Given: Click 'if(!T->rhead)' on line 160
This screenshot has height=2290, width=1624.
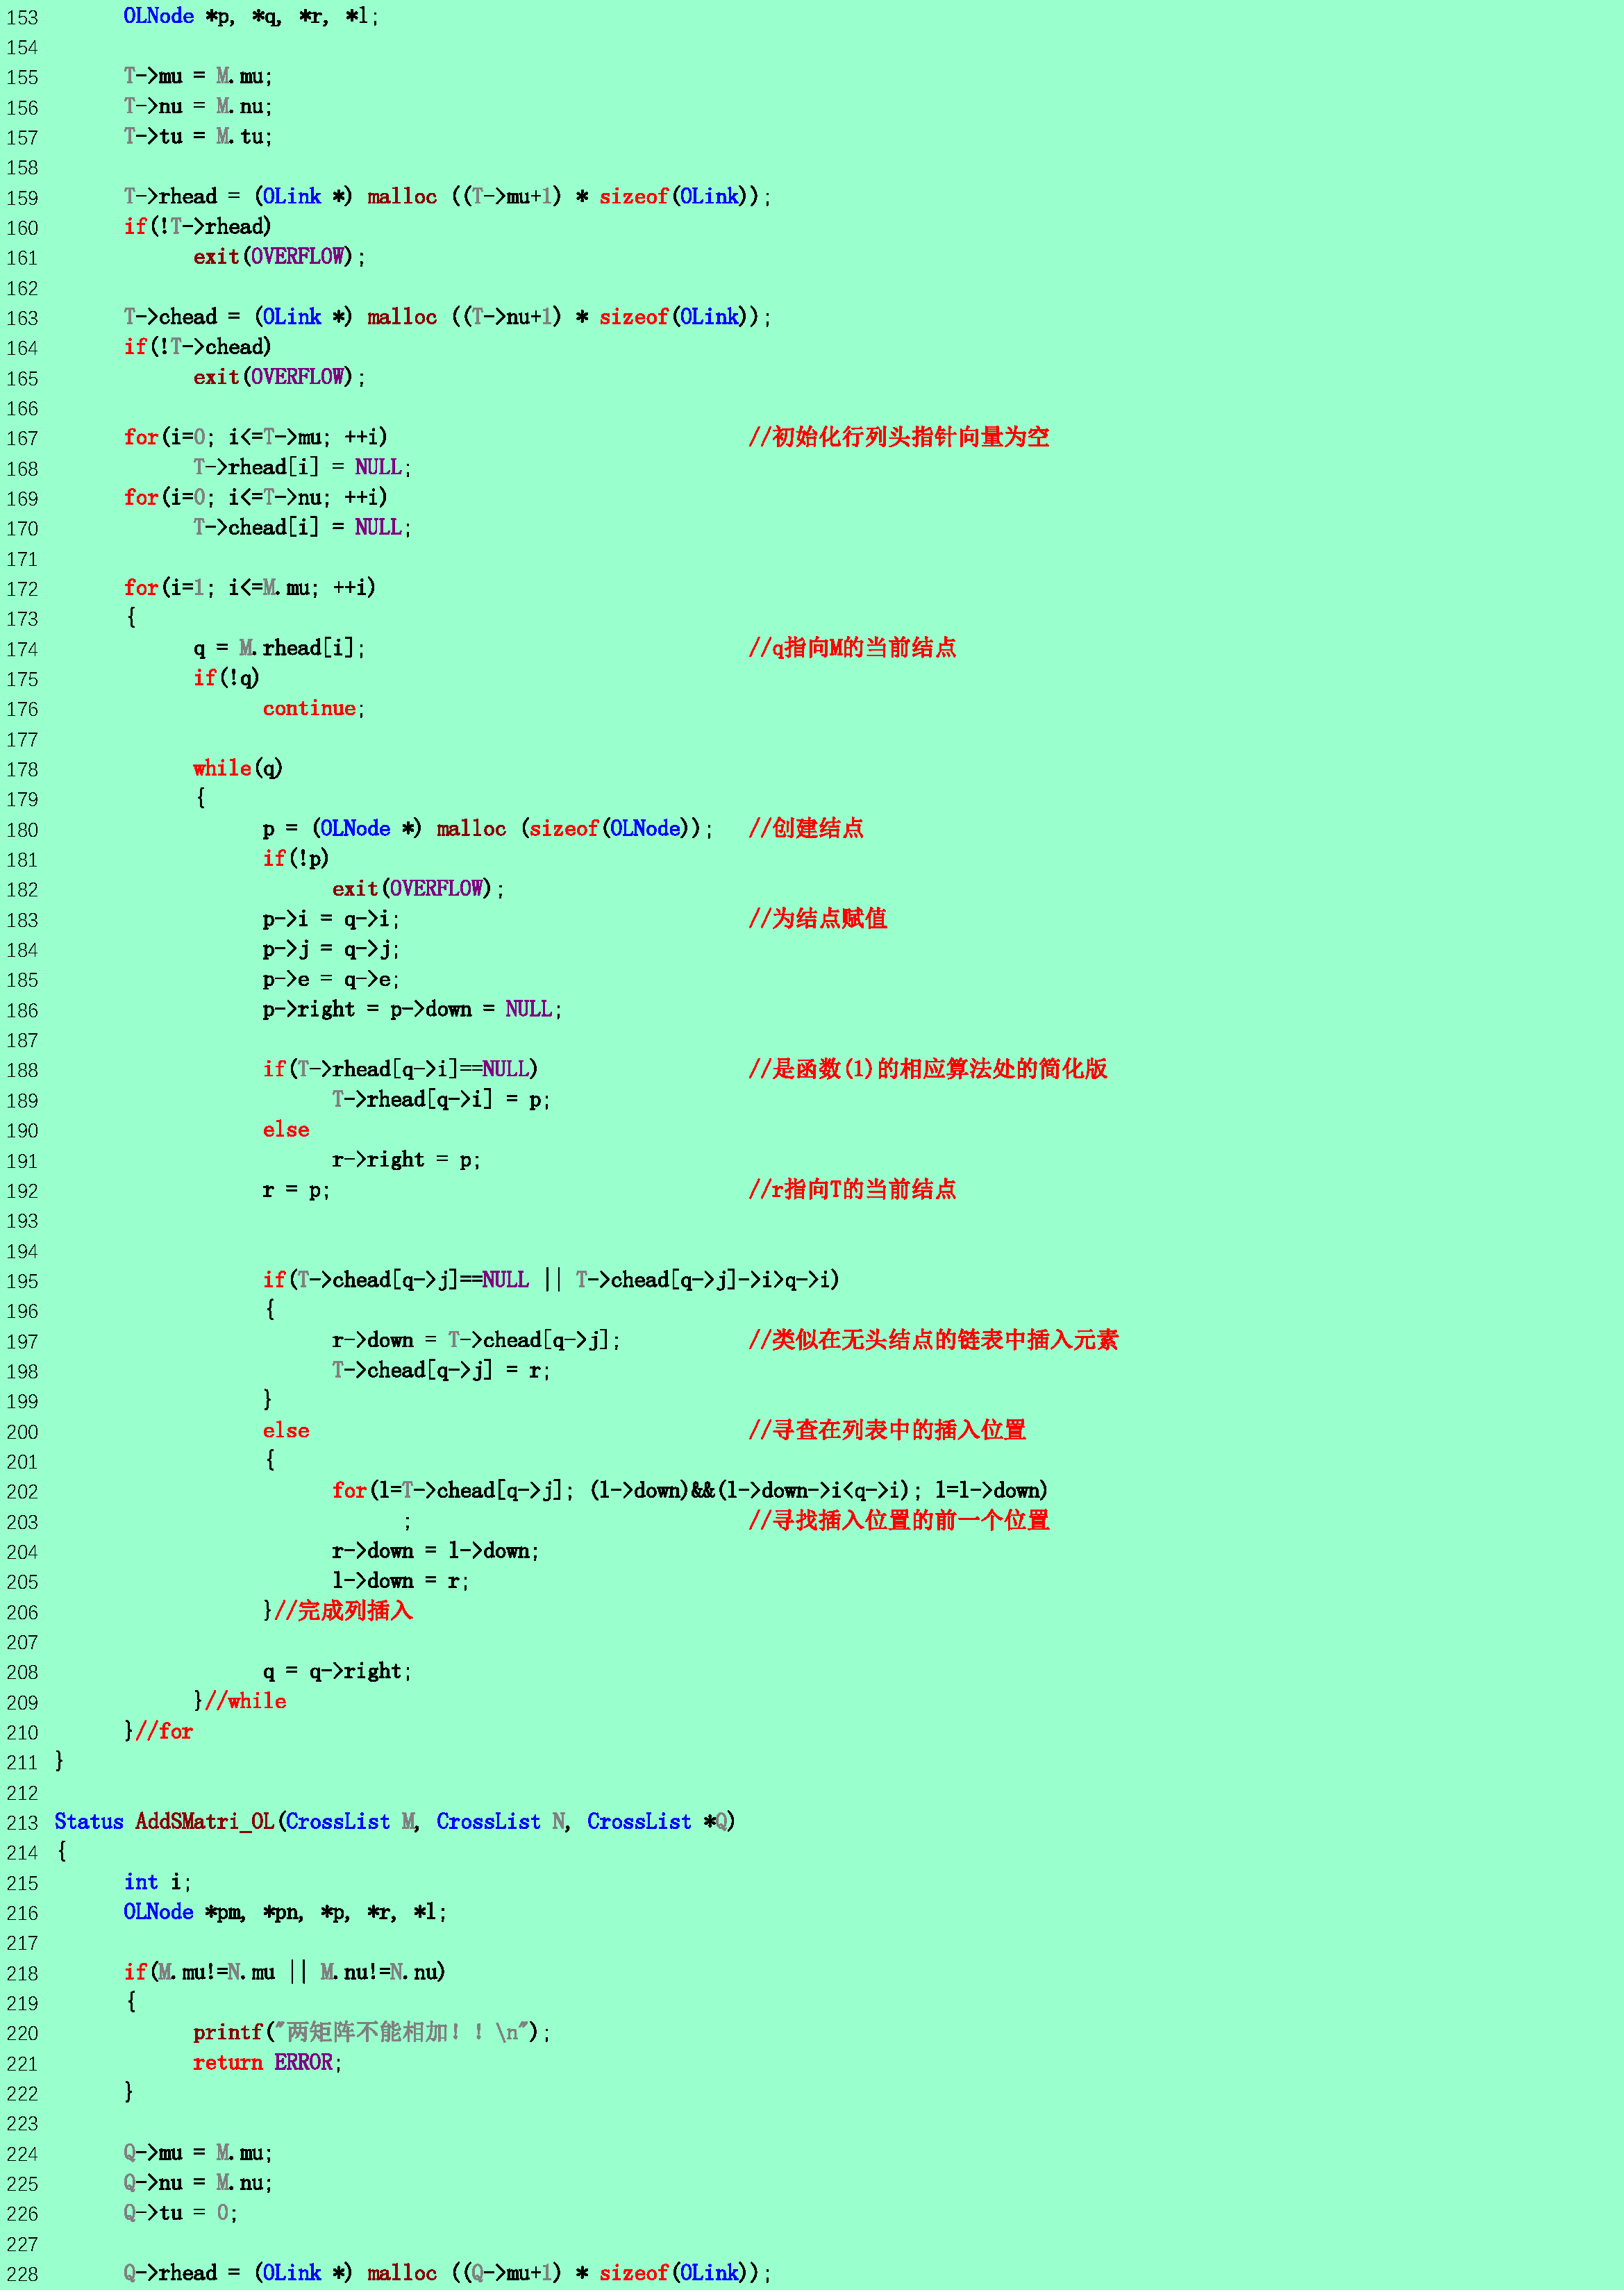Looking at the screenshot, I should 197,226.
